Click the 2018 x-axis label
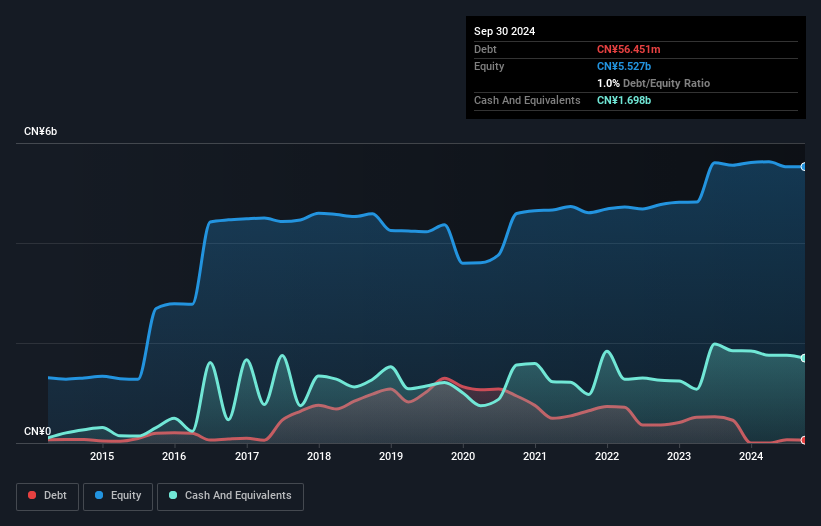The width and height of the screenshot is (821, 526). (319, 456)
